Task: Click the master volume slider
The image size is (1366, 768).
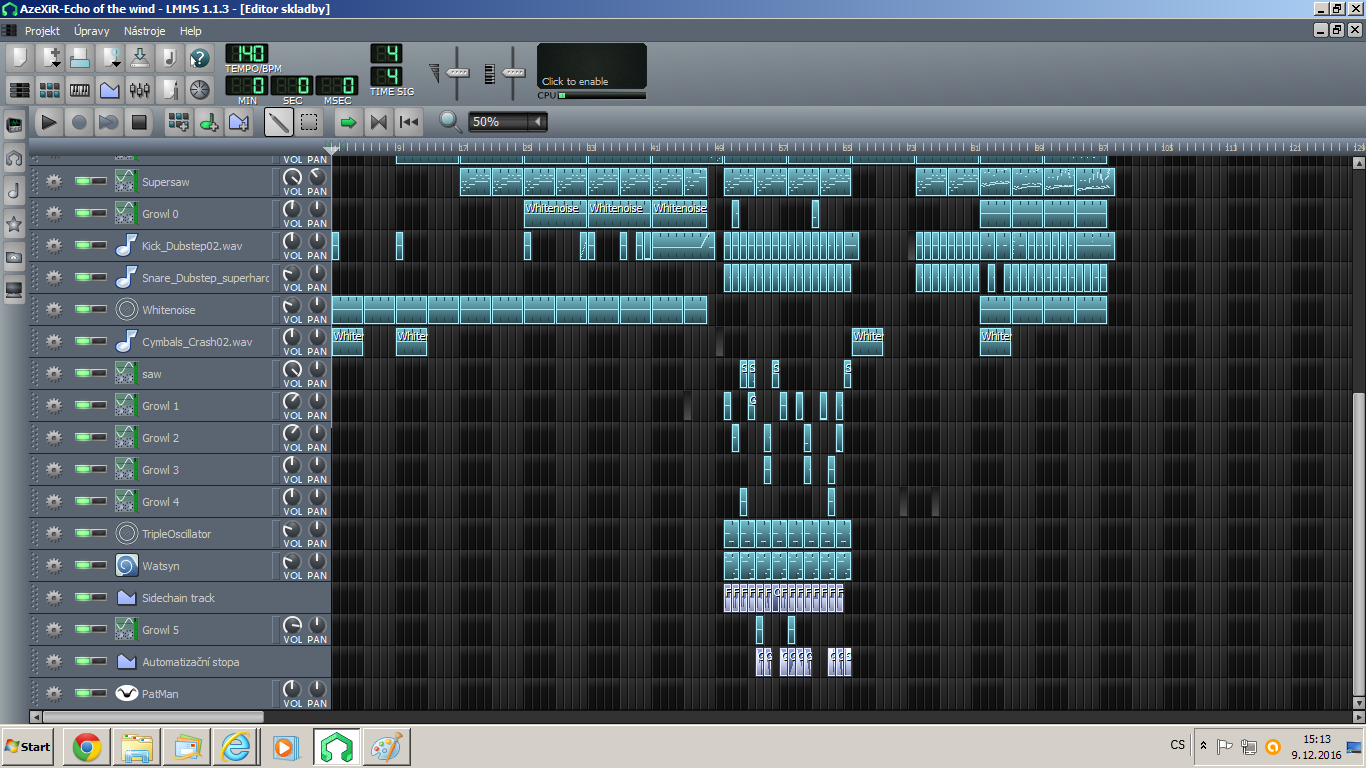Action: pyautogui.click(x=458, y=72)
